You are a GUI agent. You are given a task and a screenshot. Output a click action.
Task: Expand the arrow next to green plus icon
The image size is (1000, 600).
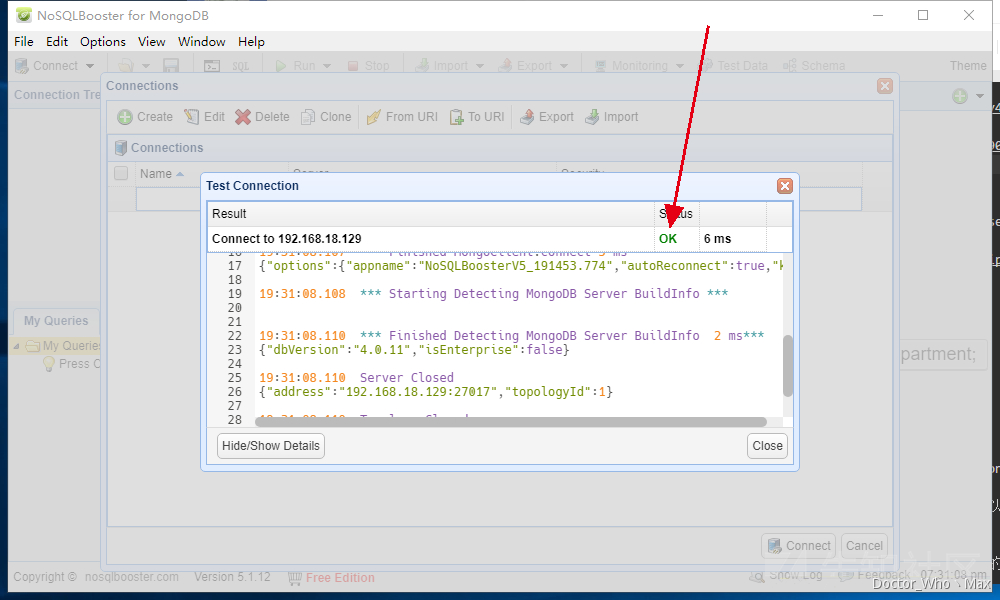click(x=980, y=96)
